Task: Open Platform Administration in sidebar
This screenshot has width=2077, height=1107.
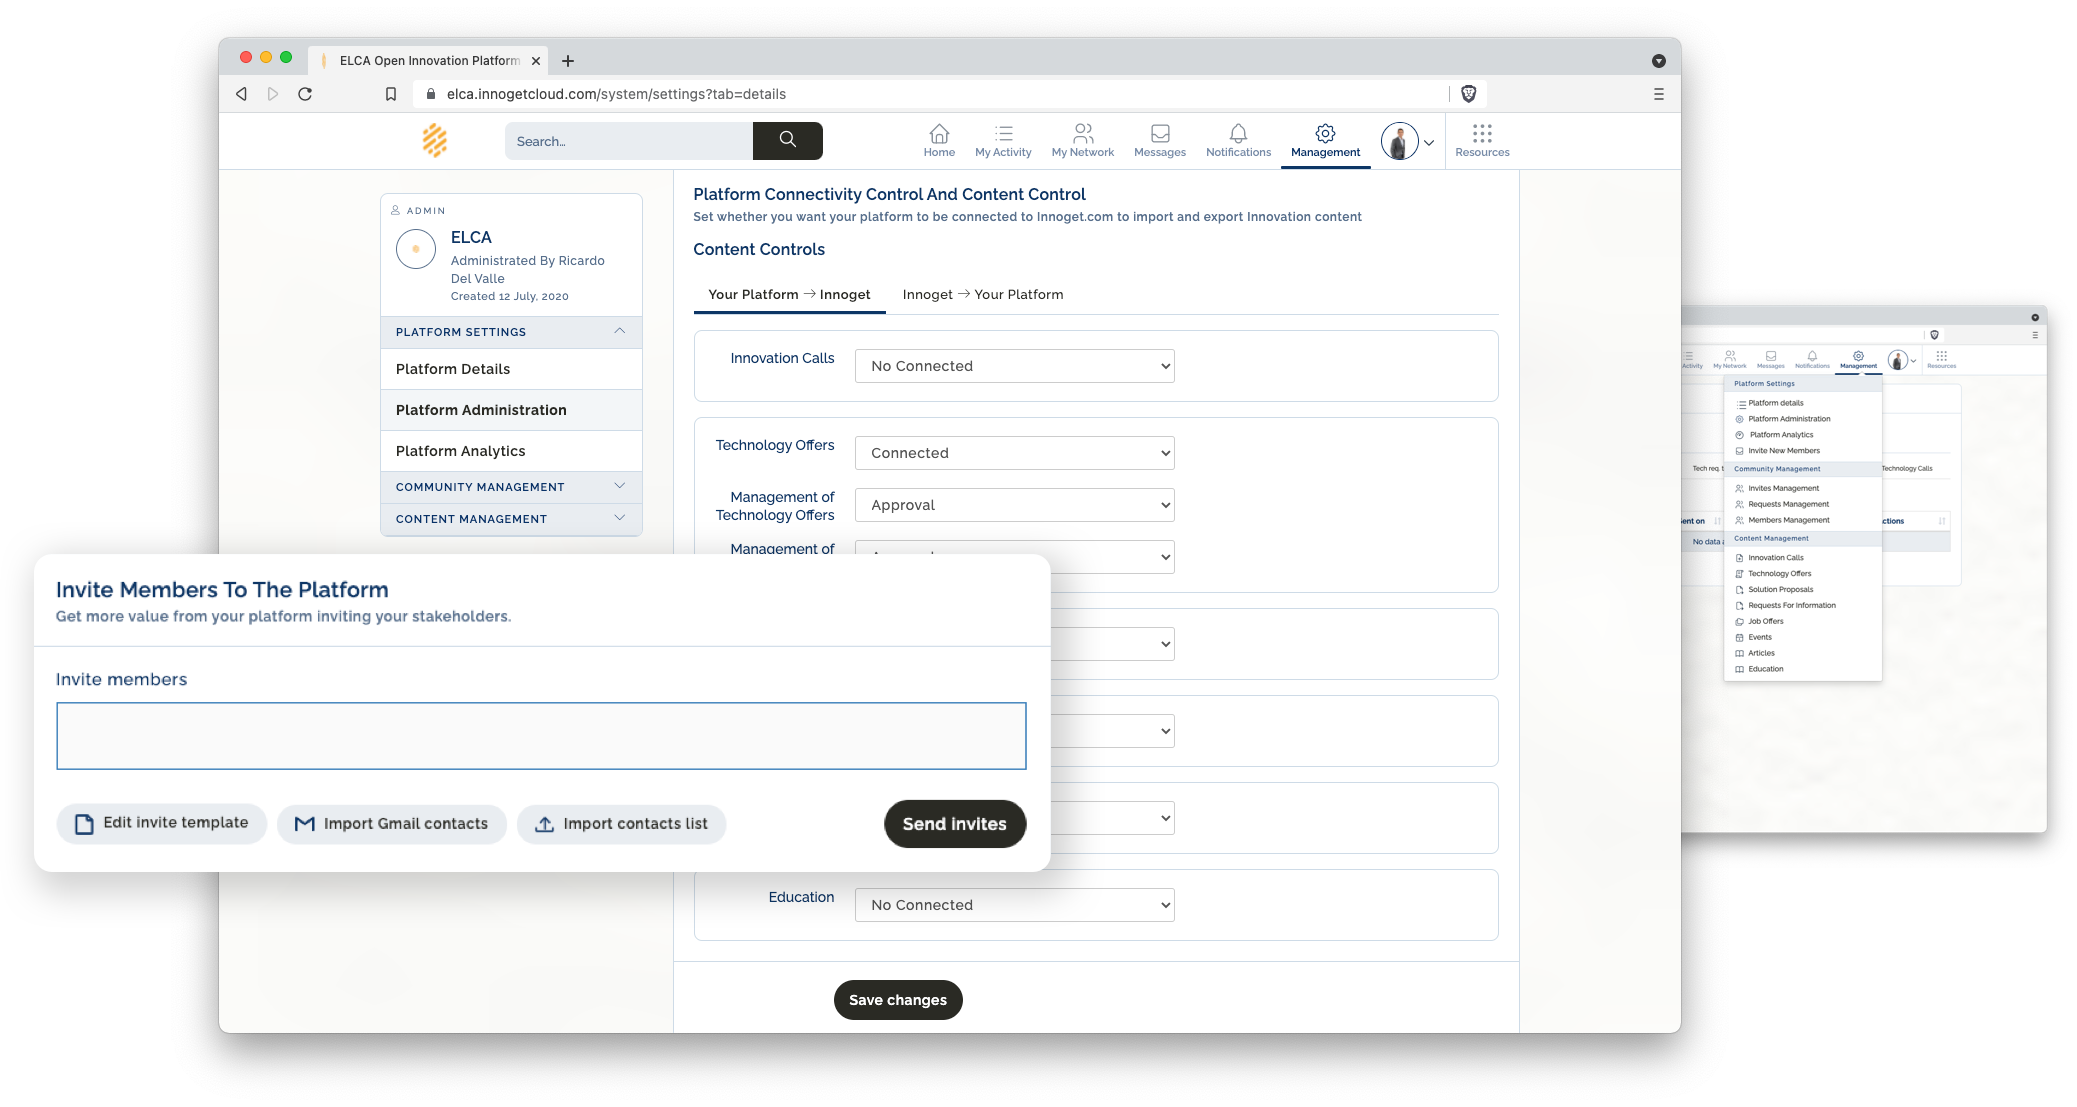Action: point(511,410)
